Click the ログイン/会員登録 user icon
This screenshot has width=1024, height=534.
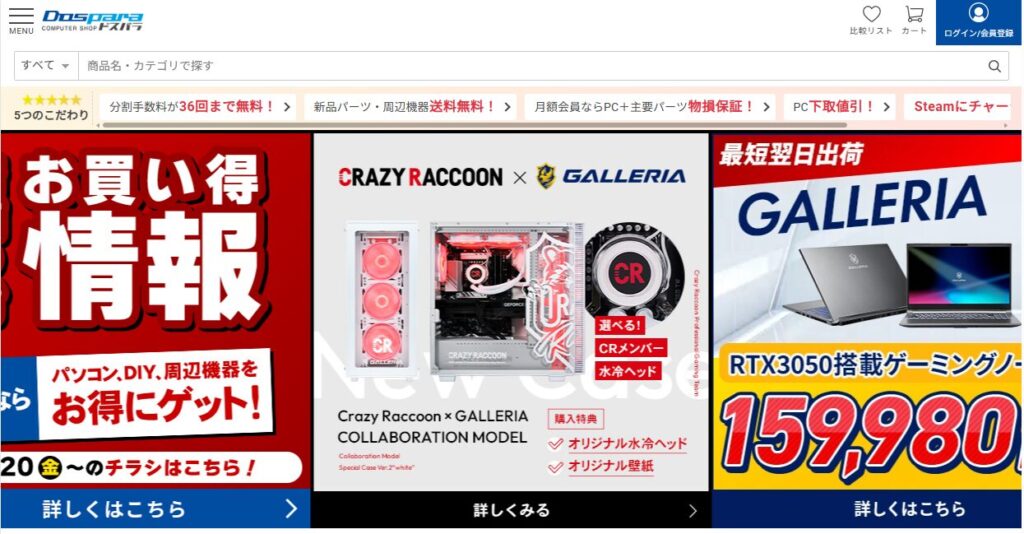point(978,21)
